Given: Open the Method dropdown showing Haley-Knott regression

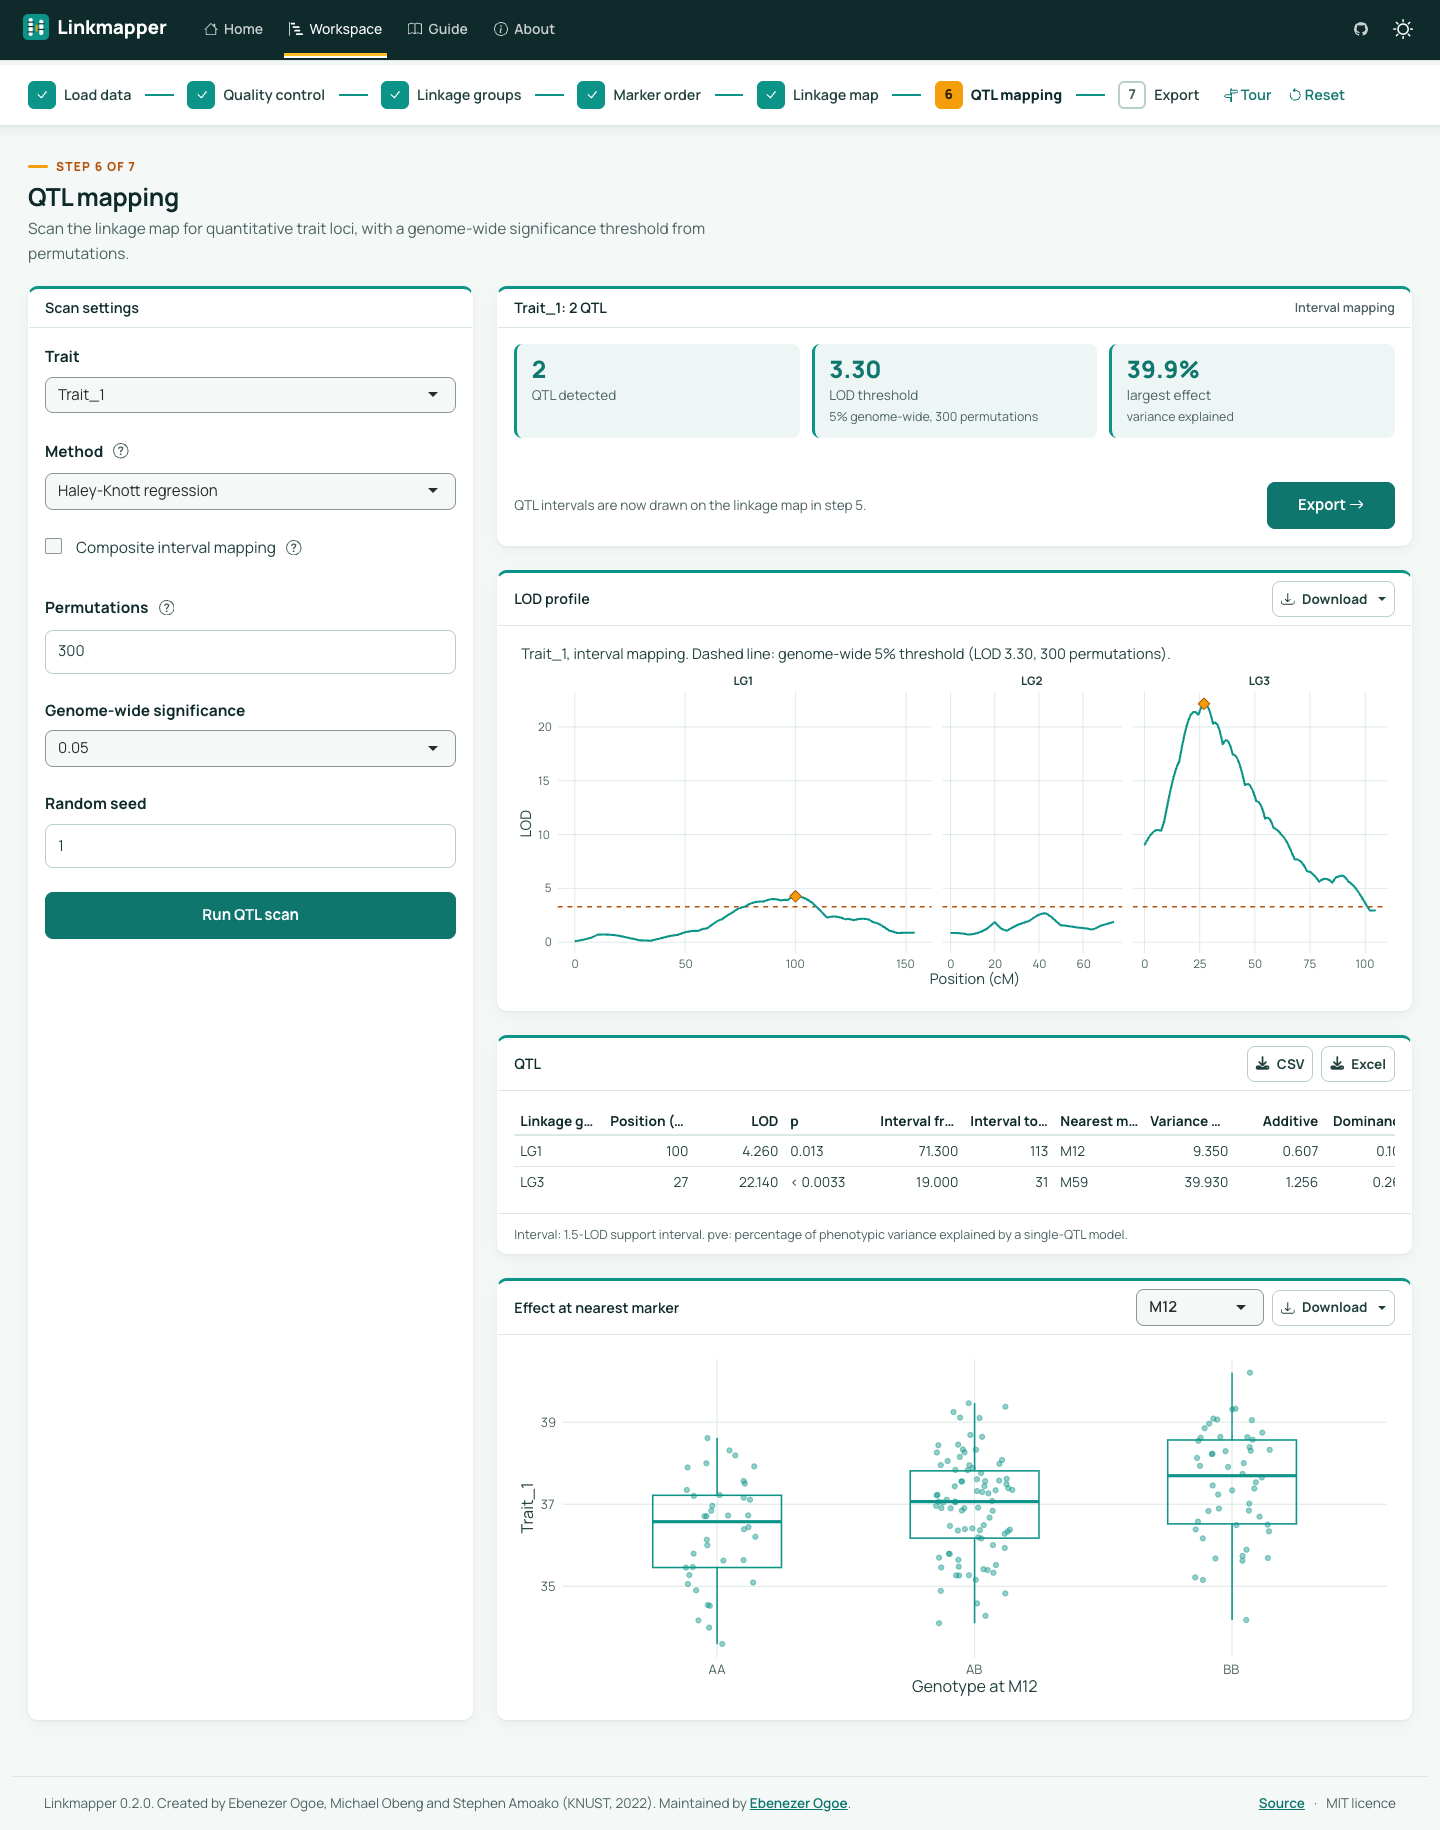Looking at the screenshot, I should pos(250,491).
